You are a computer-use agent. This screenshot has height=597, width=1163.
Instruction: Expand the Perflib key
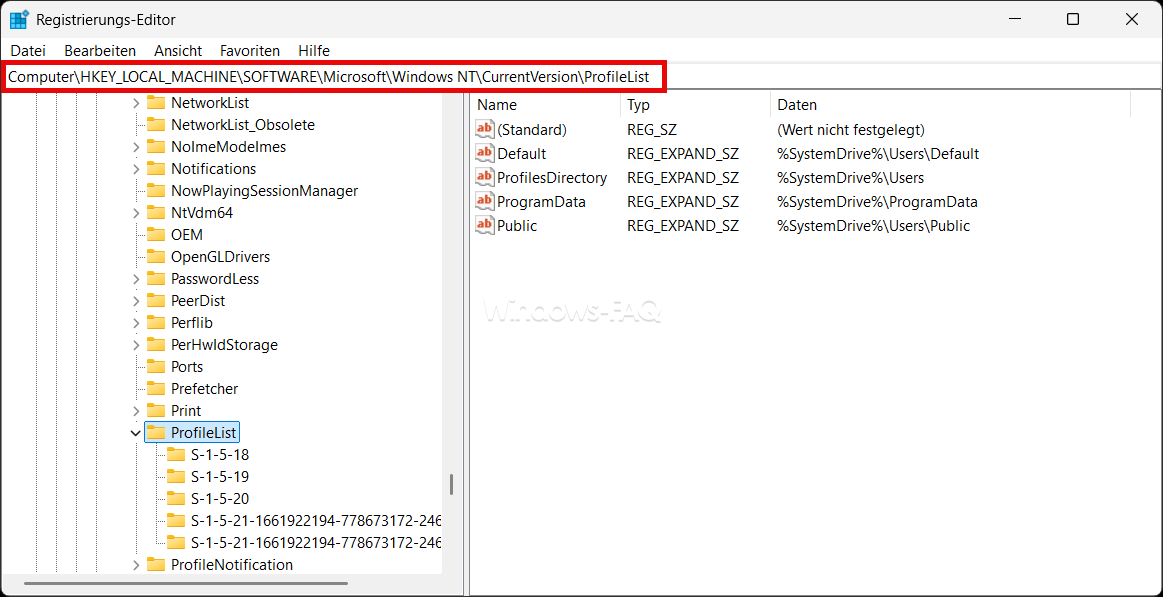pyautogui.click(x=136, y=323)
